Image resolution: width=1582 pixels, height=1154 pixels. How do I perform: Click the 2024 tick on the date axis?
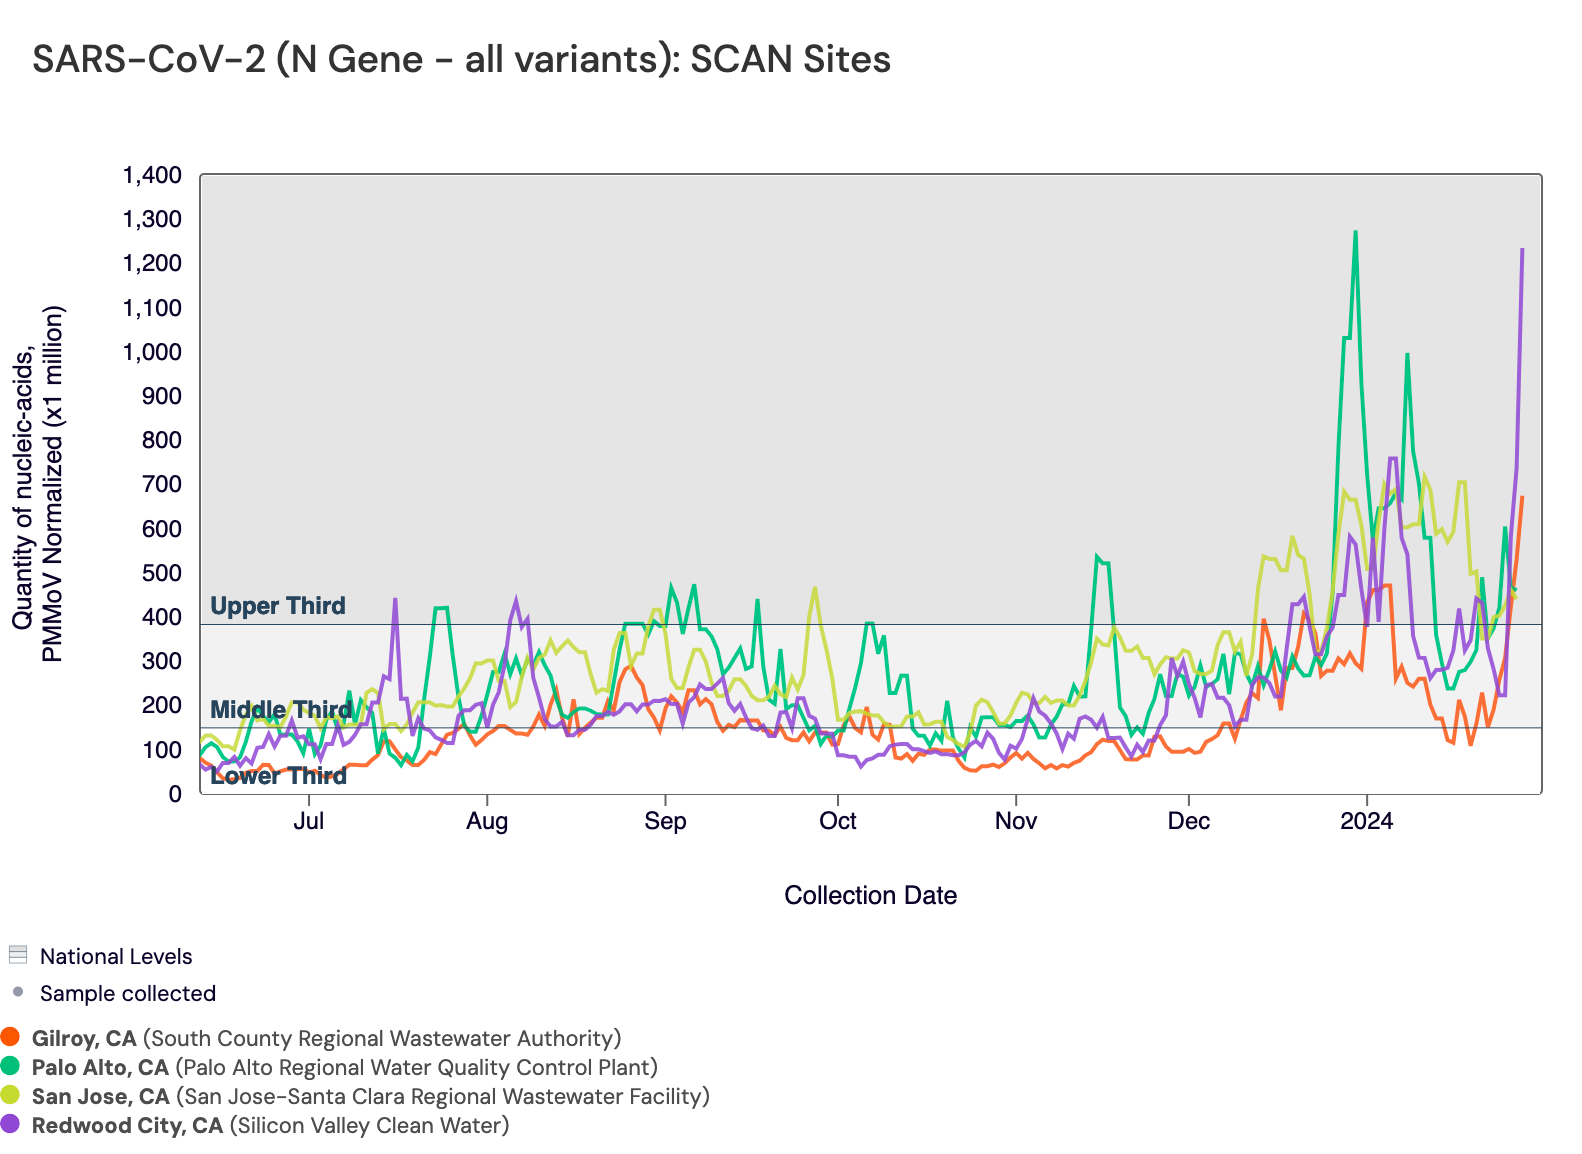point(1366,821)
